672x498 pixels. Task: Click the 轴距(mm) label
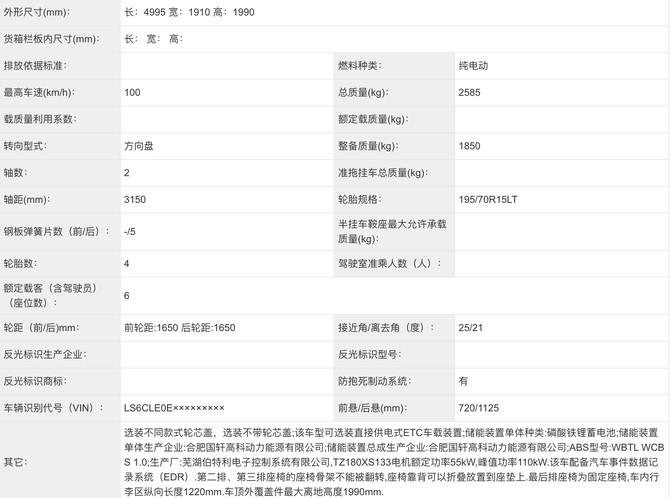pyautogui.click(x=27, y=199)
